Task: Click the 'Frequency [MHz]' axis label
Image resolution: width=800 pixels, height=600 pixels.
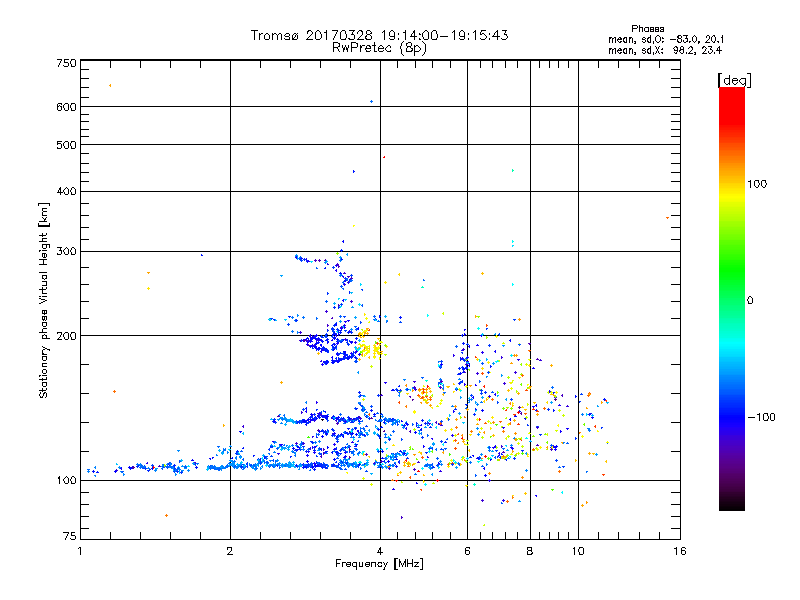Action: point(379,564)
